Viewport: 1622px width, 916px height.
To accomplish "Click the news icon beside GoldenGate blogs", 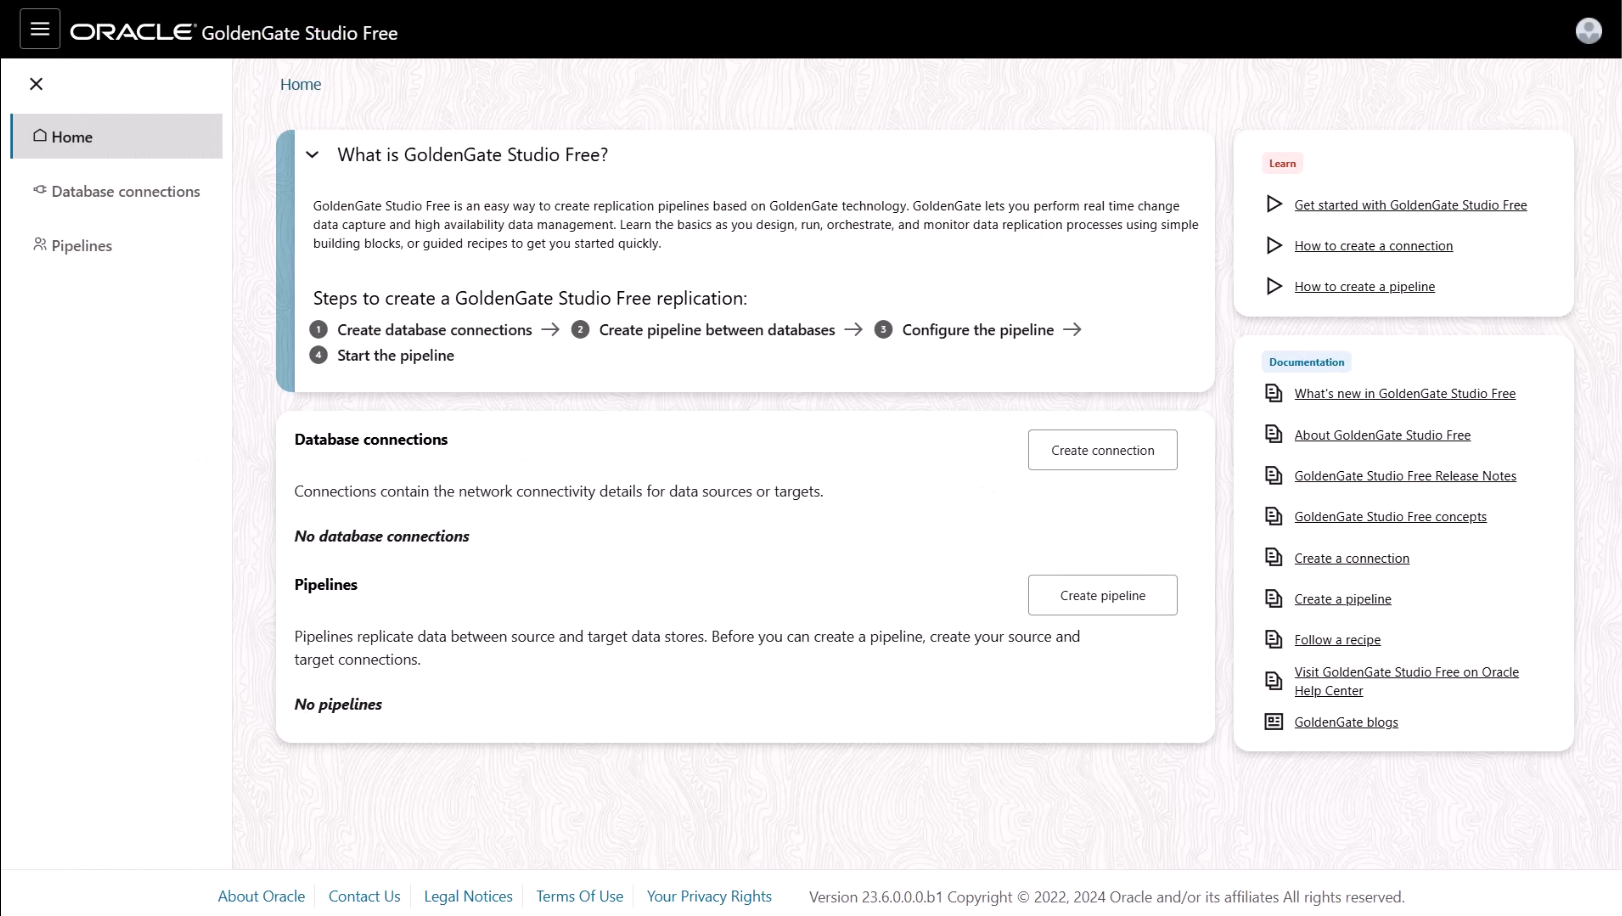I will point(1274,722).
